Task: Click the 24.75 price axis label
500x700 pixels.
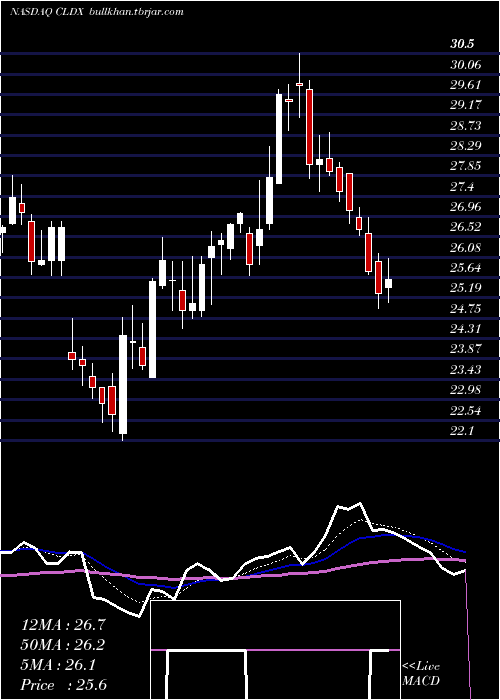Action: click(466, 308)
